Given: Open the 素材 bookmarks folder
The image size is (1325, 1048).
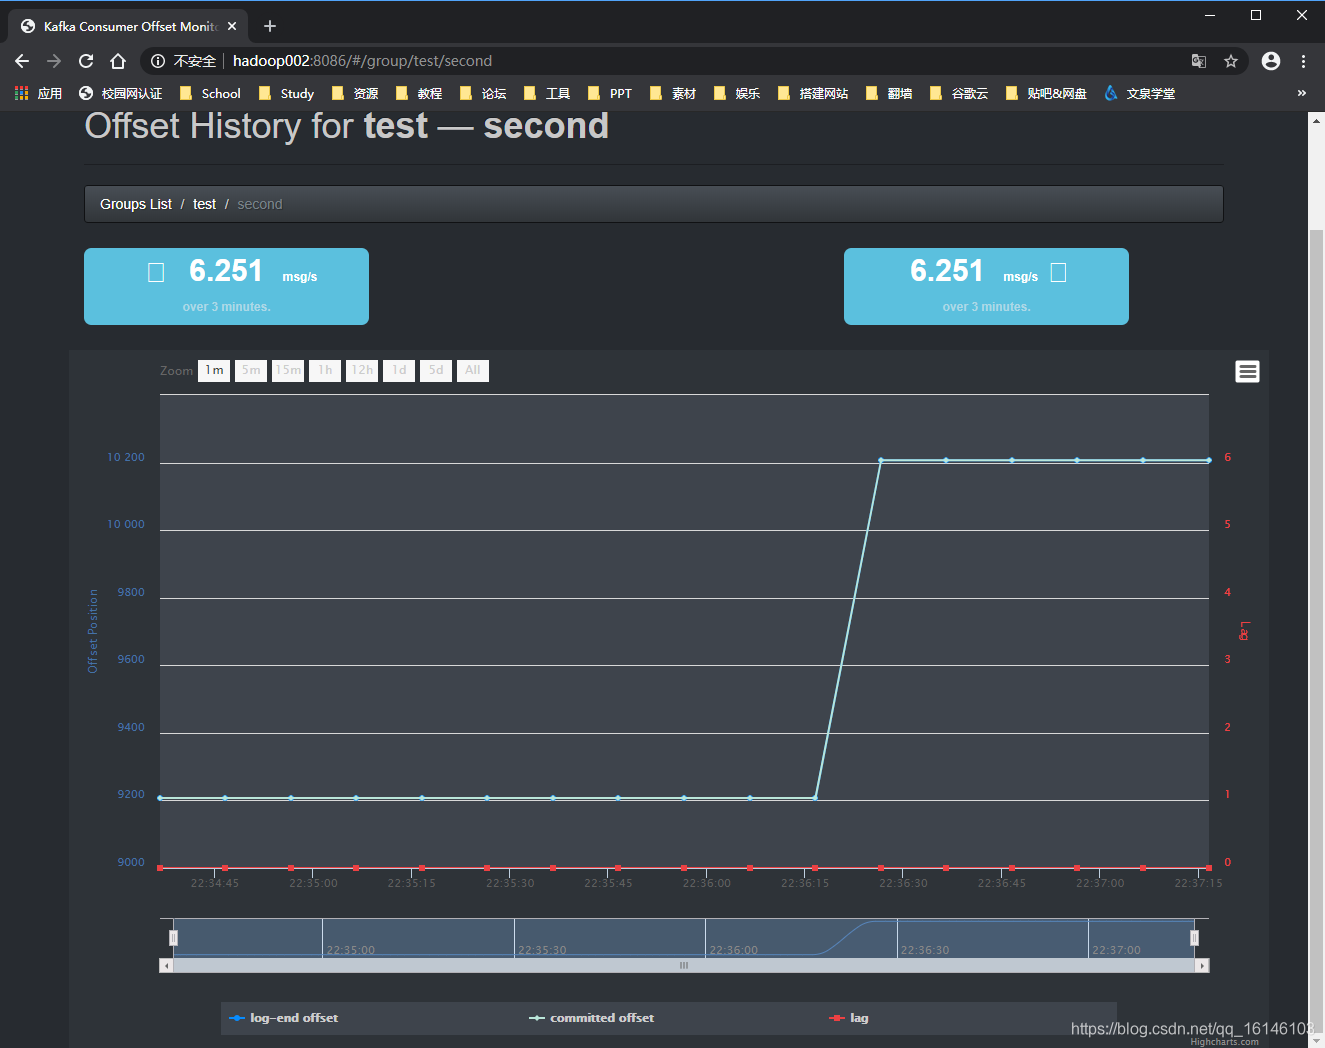Looking at the screenshot, I should click(x=673, y=93).
